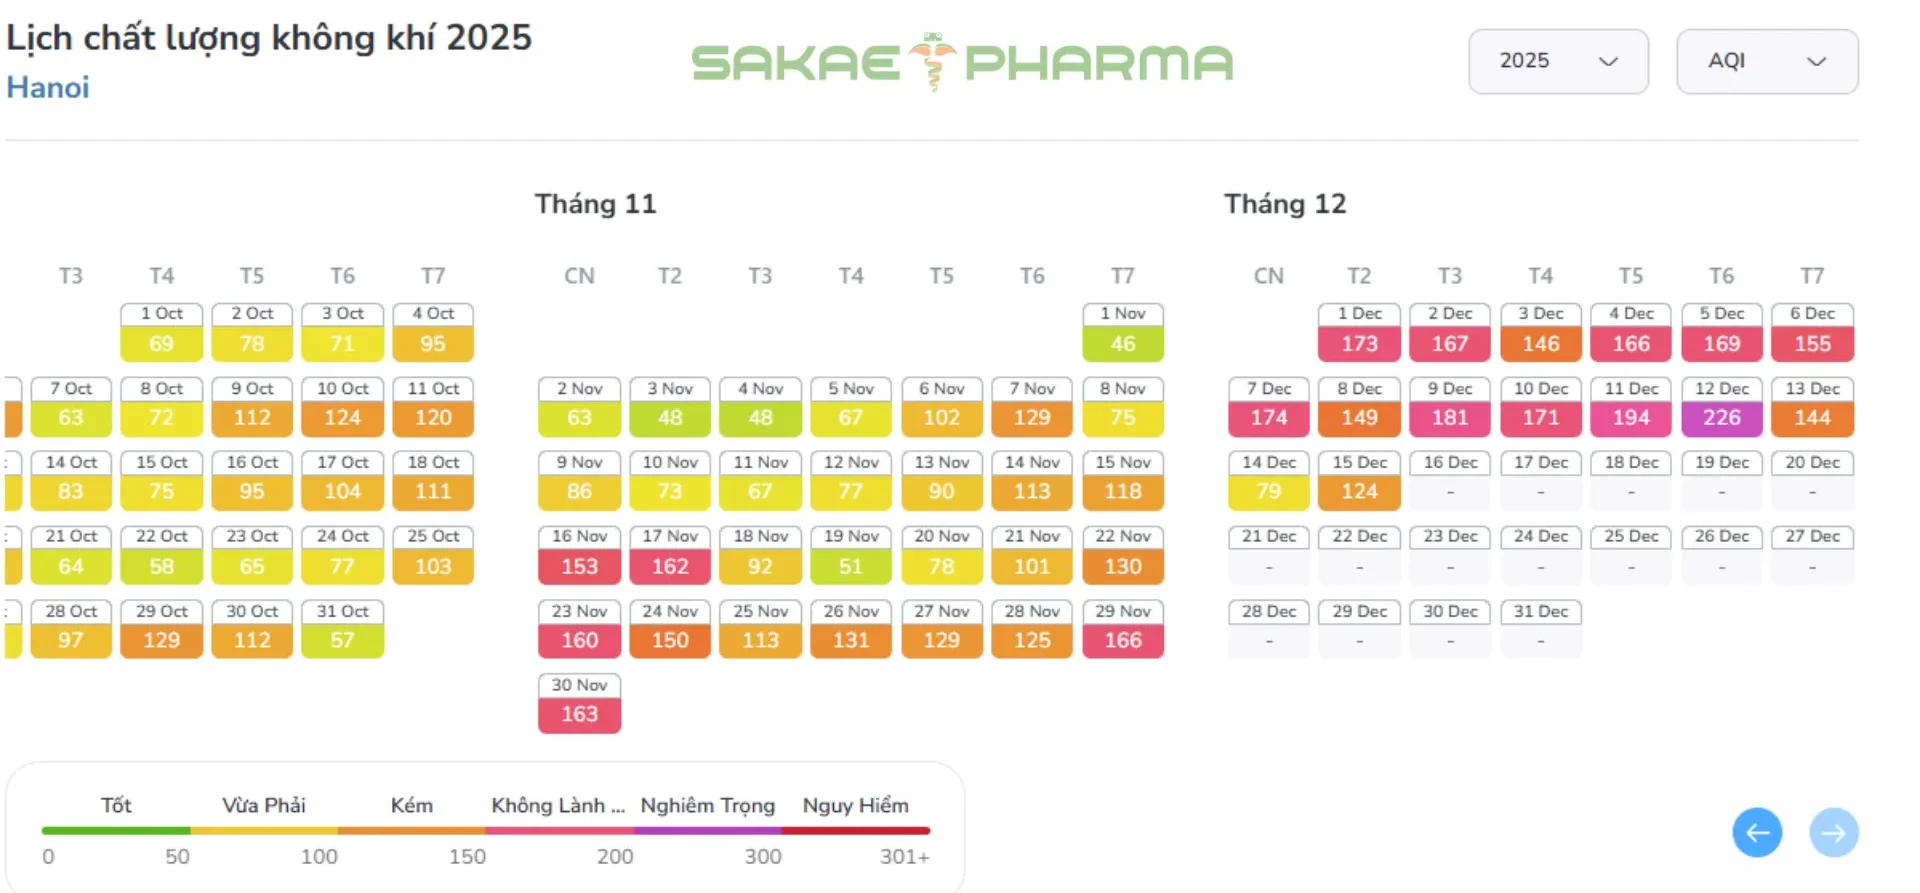This screenshot has width=1920, height=893.
Task: Click the Sakae Pharma logo
Action: pos(962,62)
